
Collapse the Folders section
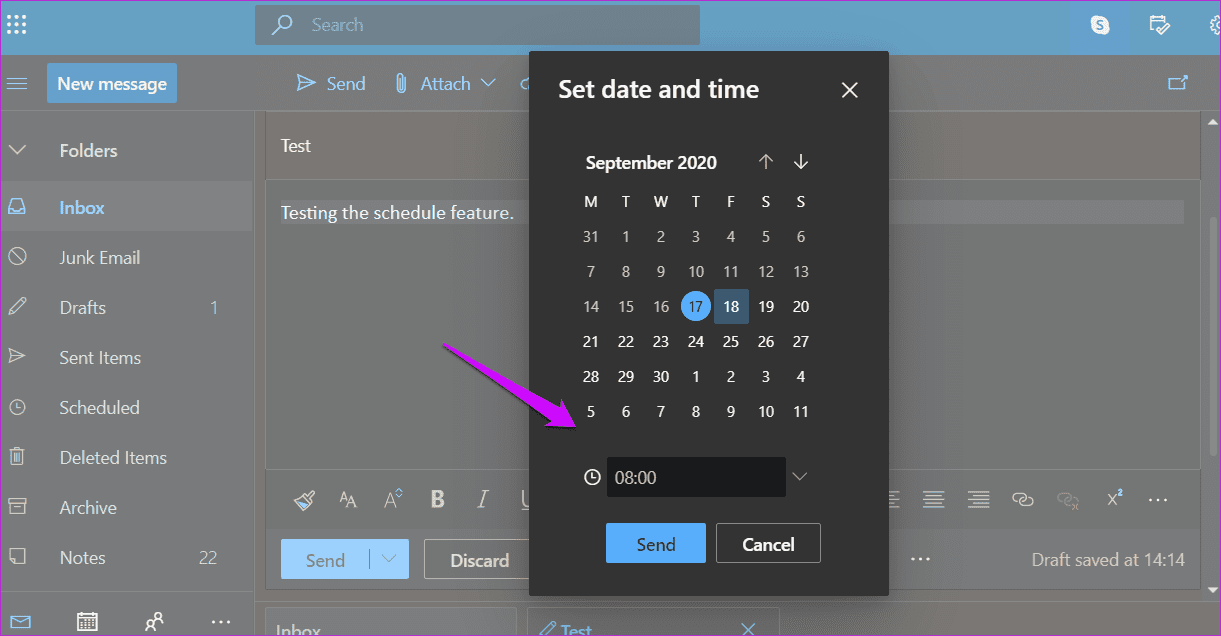point(17,150)
